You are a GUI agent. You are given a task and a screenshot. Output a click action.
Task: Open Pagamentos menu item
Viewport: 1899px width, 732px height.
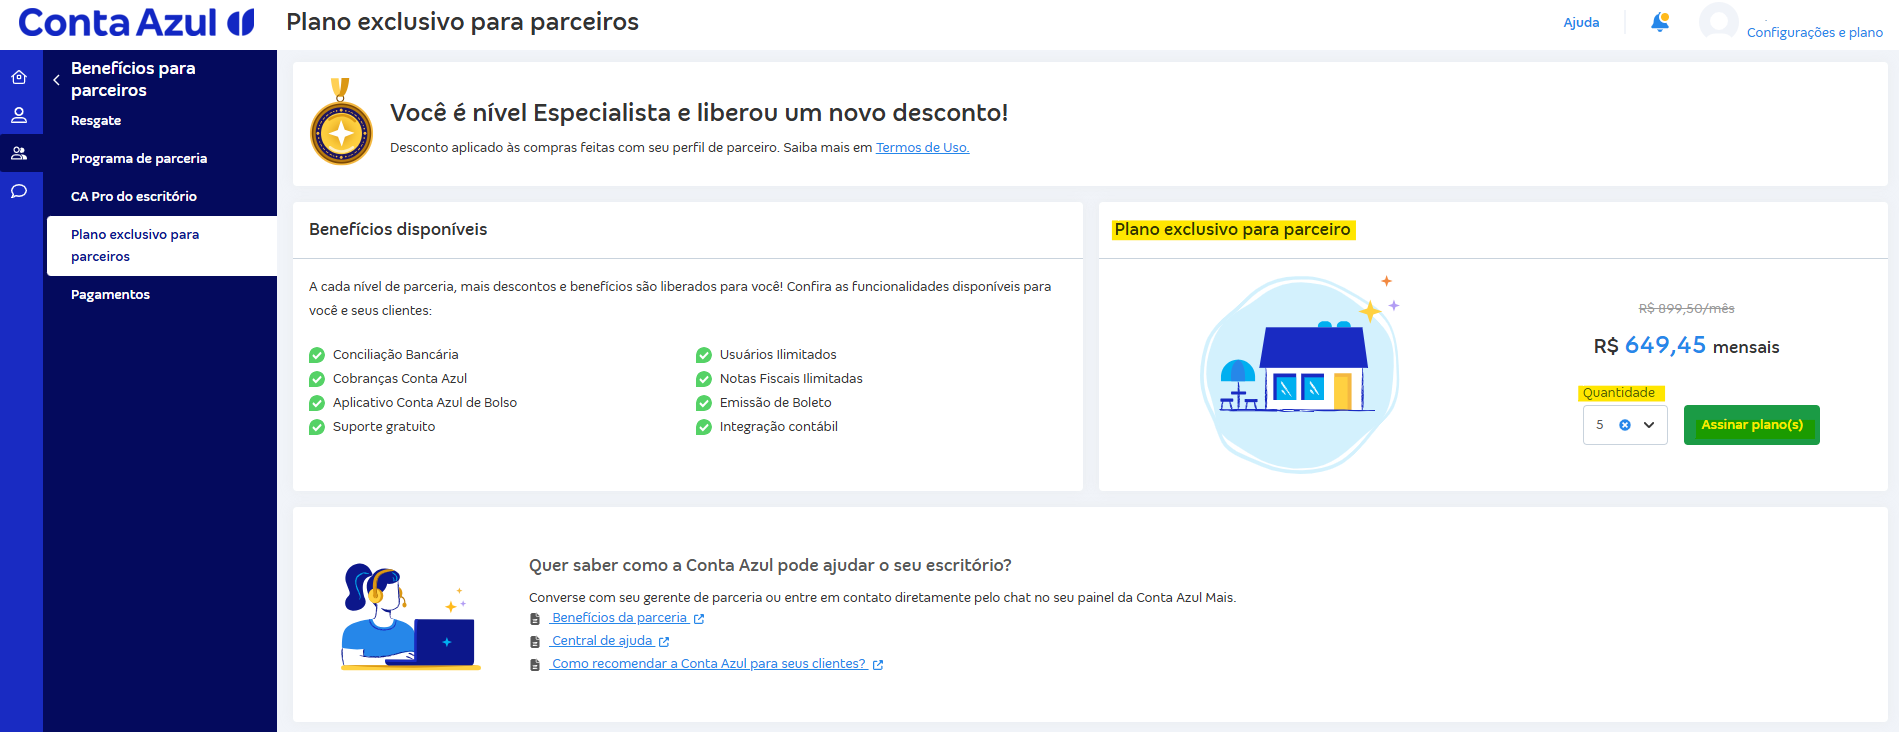(x=110, y=294)
